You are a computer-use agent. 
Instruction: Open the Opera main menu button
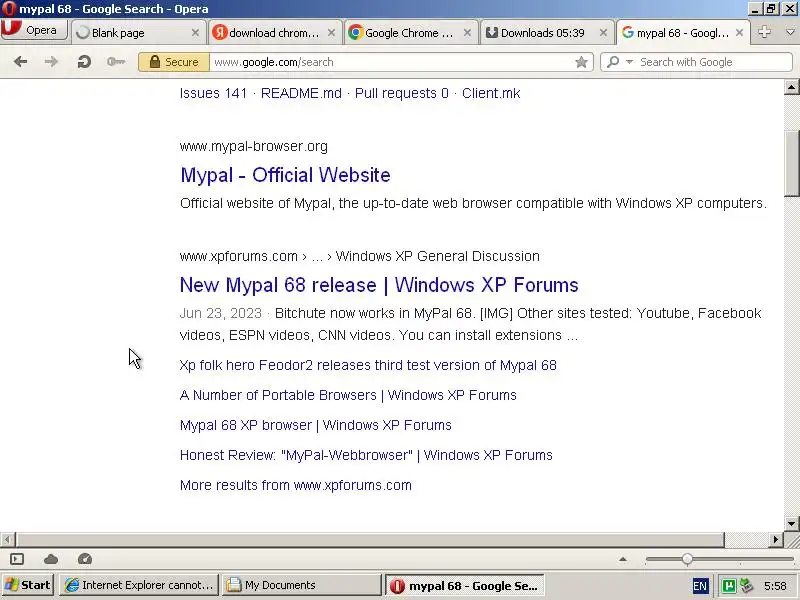34,31
